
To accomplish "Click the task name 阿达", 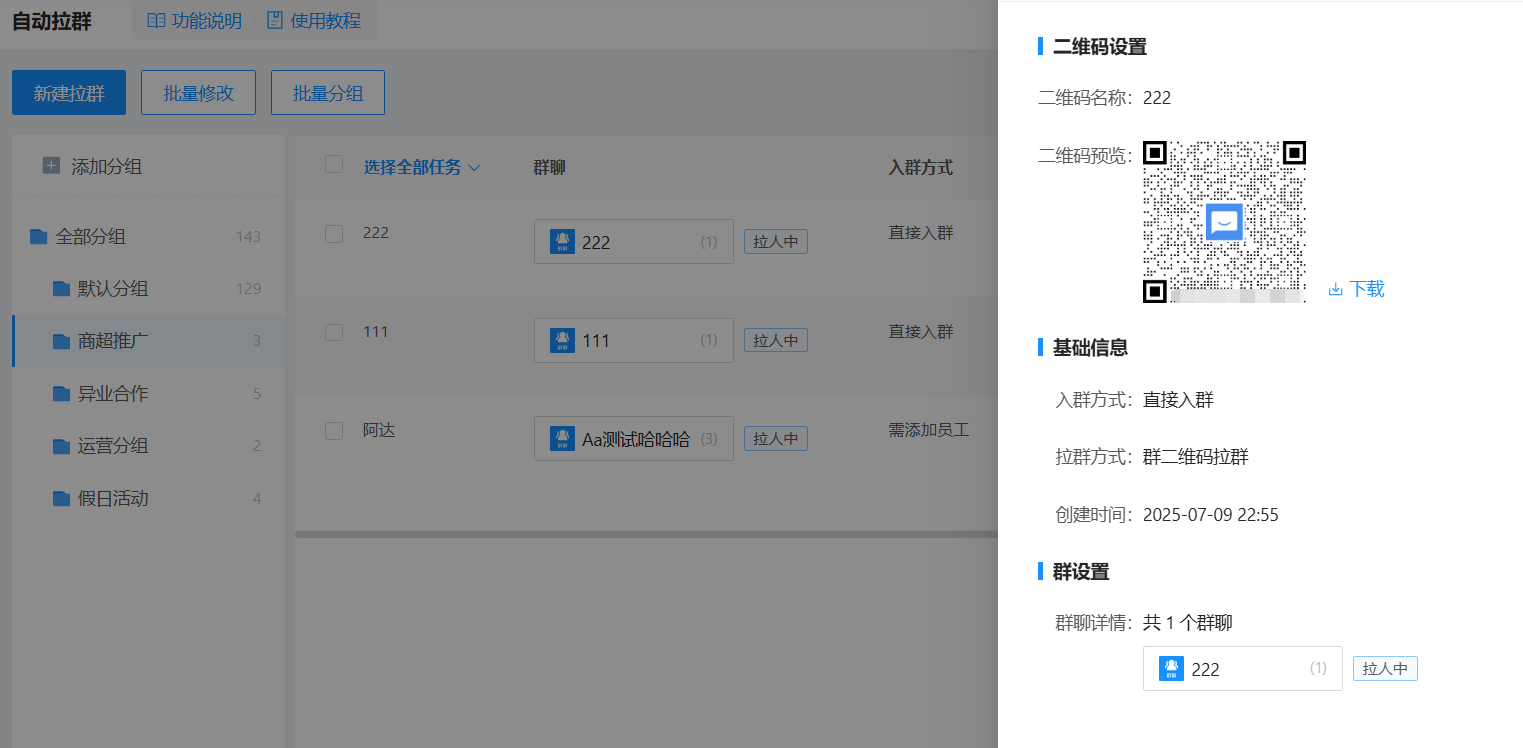I will (379, 430).
